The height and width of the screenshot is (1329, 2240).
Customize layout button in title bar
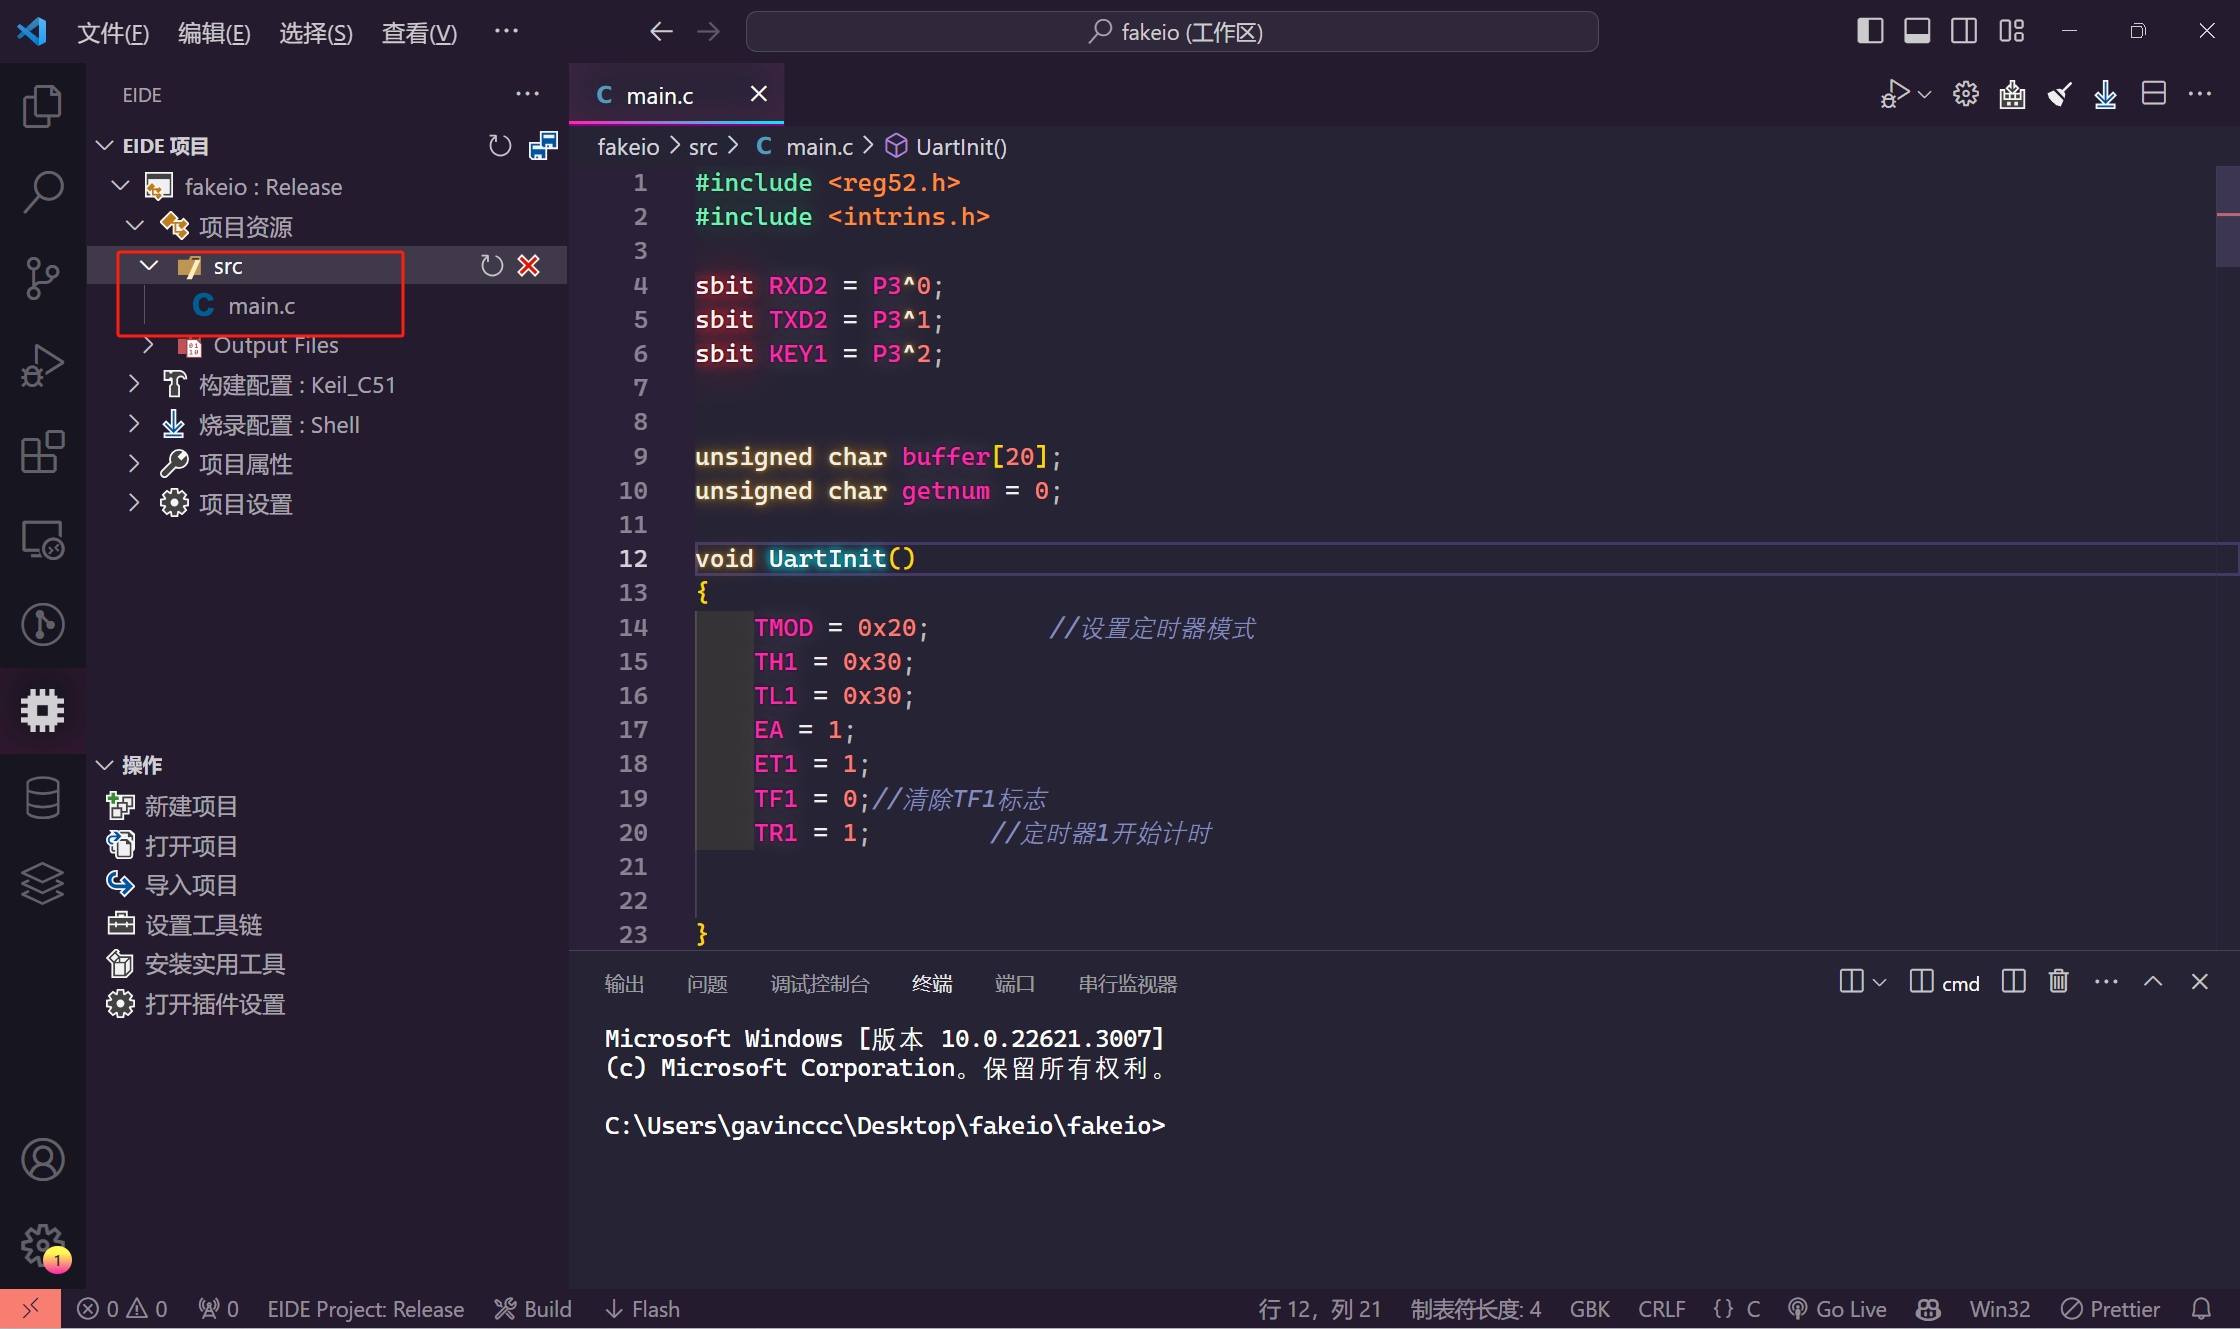(x=2011, y=31)
